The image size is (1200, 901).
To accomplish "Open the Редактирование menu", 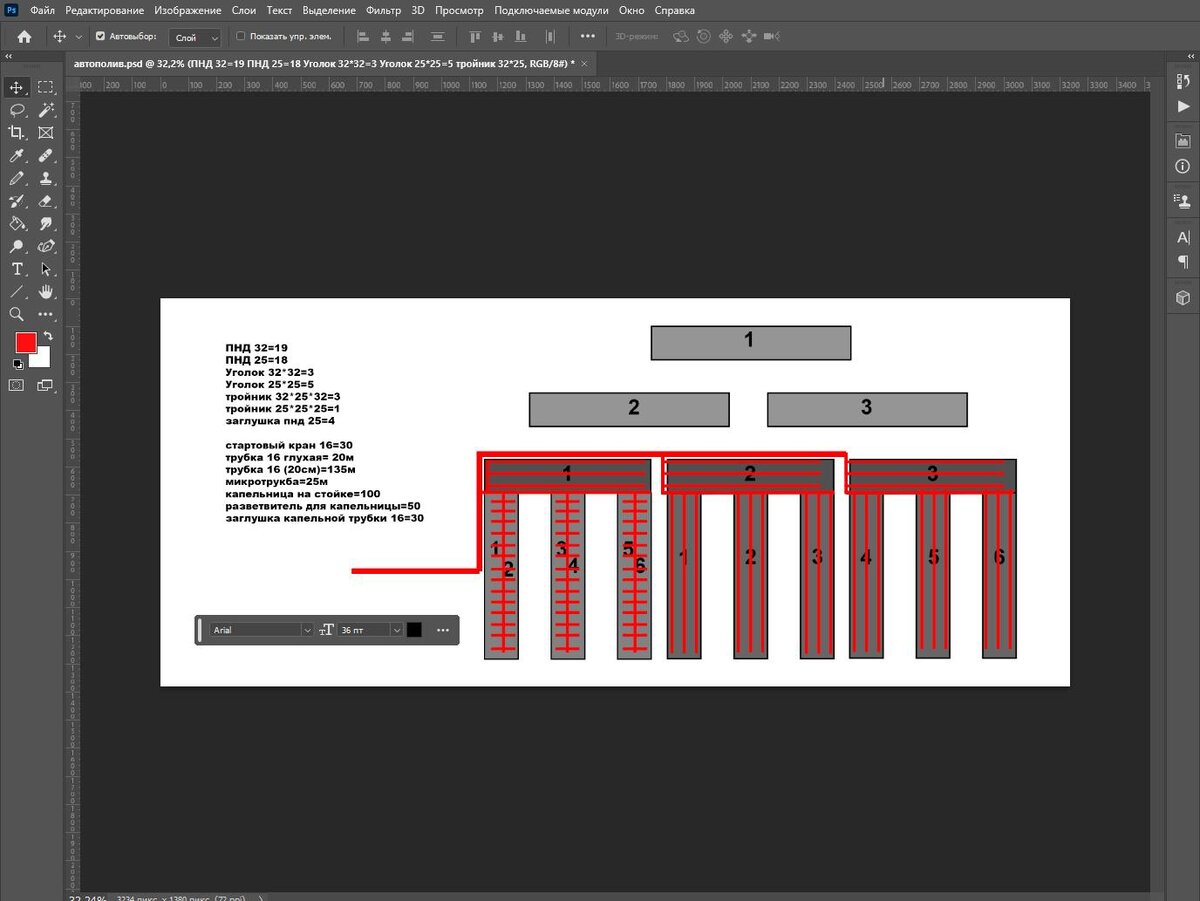I will (x=104, y=10).
